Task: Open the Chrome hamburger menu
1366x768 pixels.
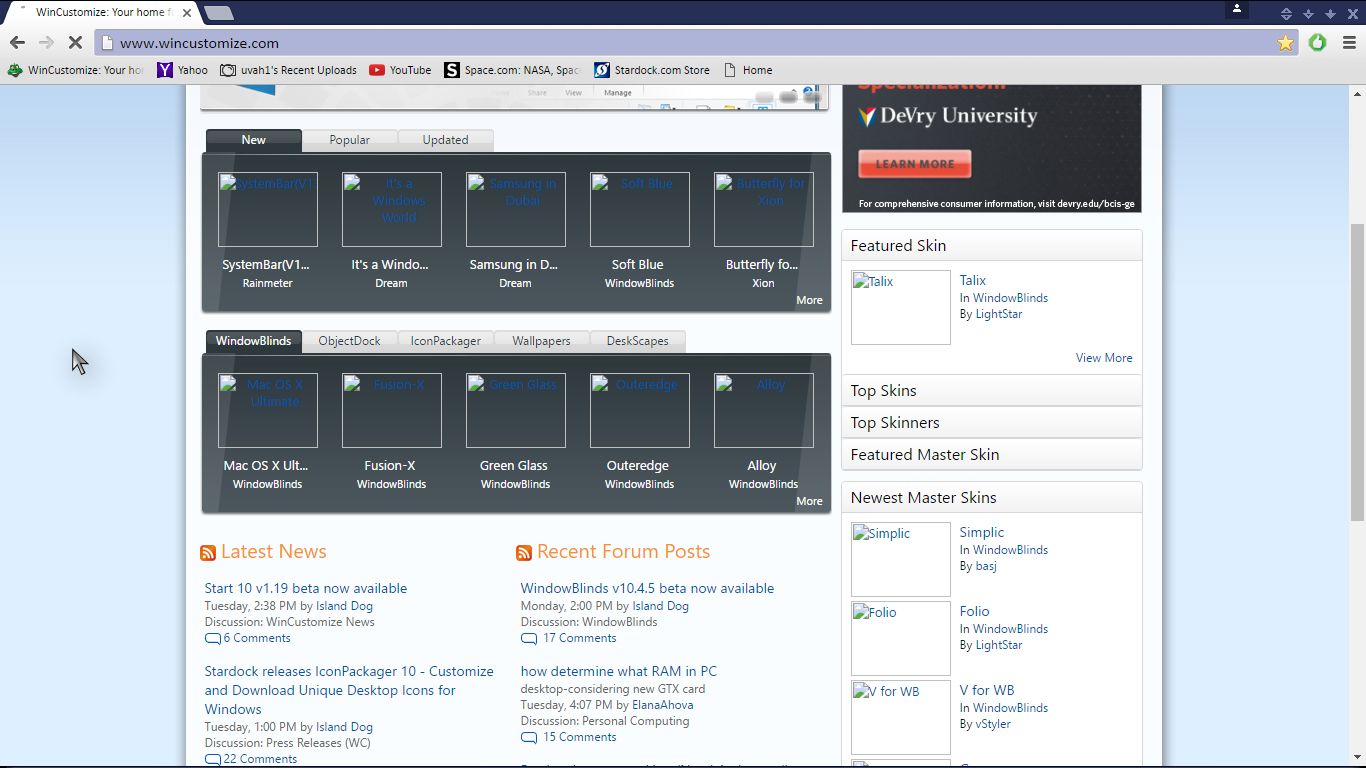Action: [1349, 43]
